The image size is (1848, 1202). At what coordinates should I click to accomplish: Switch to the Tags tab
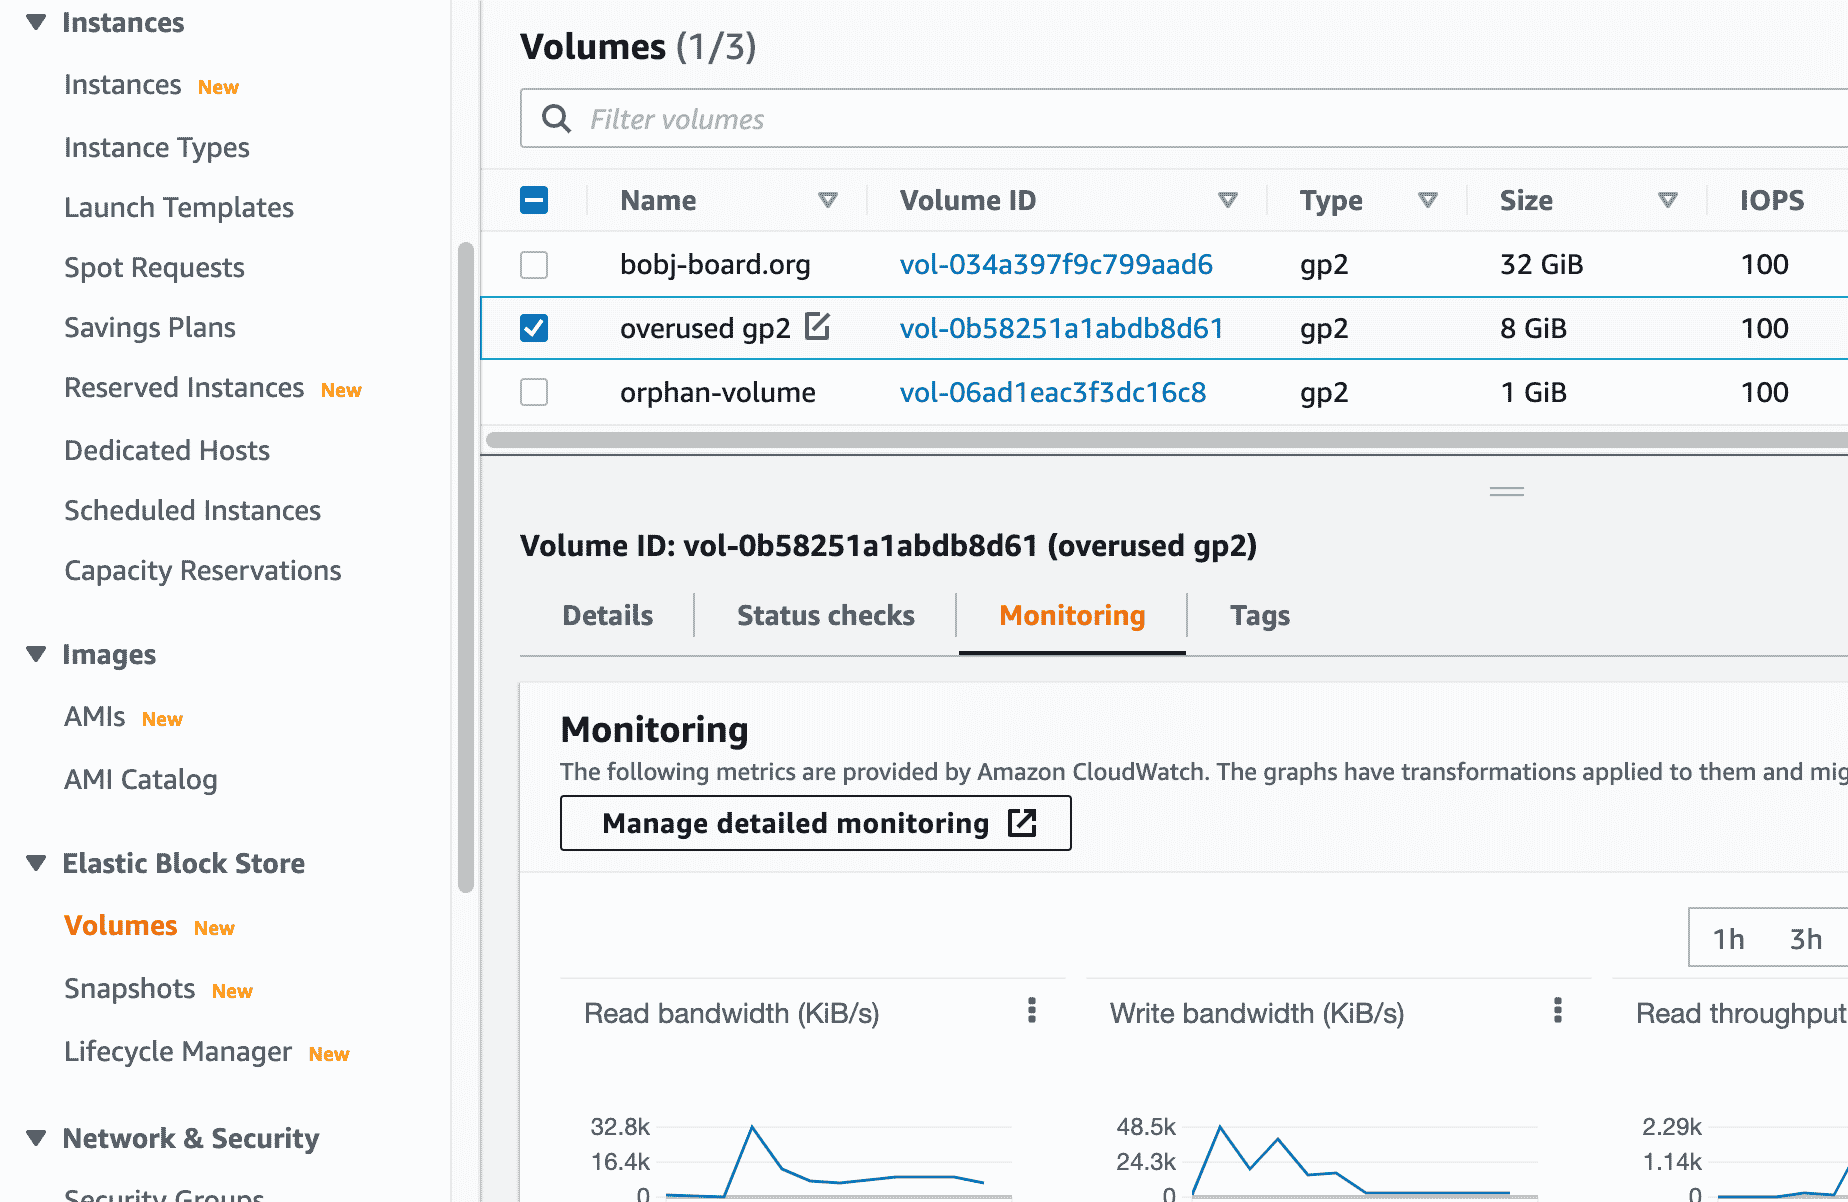(x=1259, y=615)
